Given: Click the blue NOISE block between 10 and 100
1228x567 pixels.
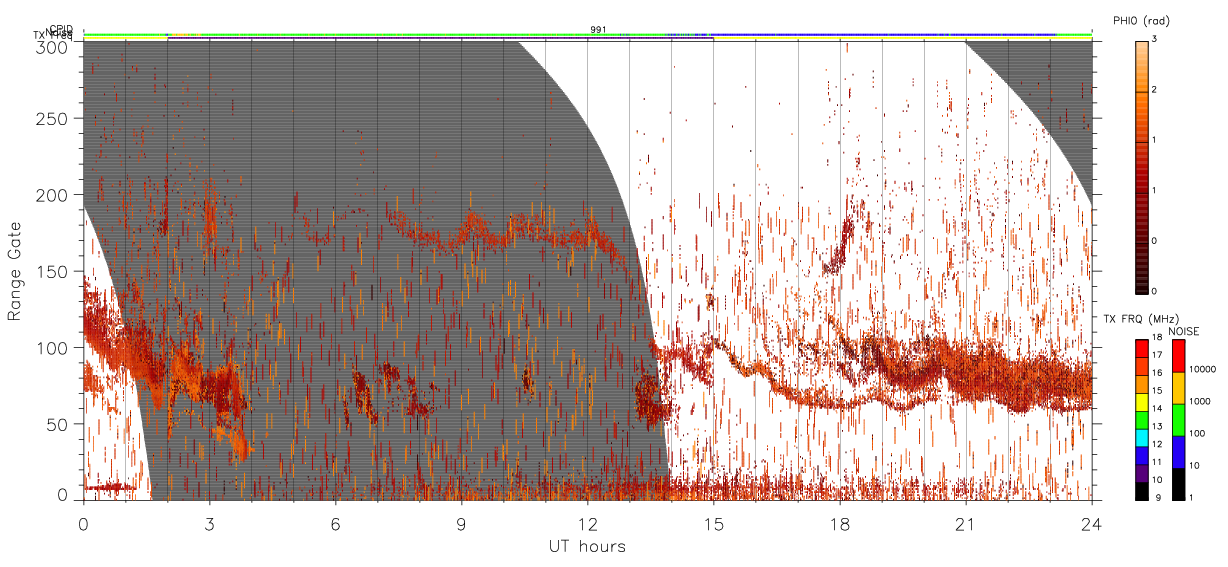Looking at the screenshot, I should [x=1179, y=452].
